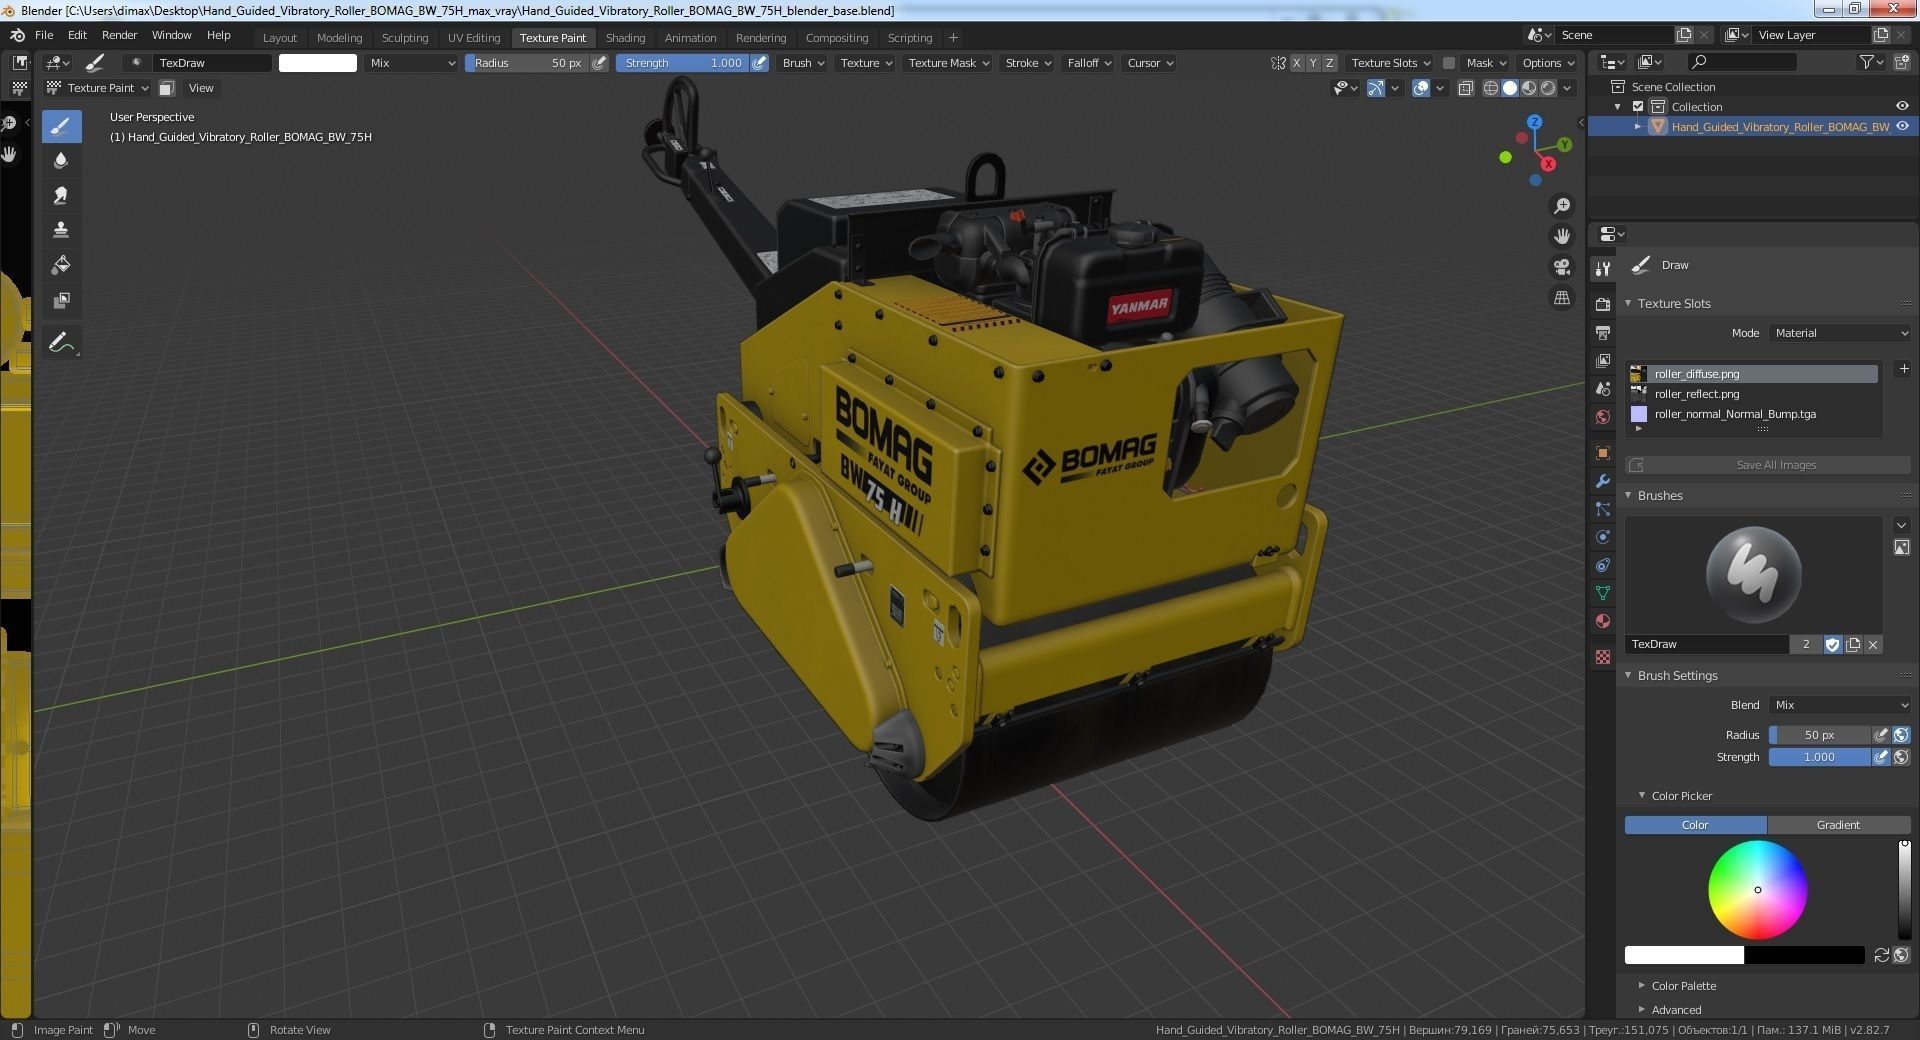Screen dimensions: 1920x1040
Task: Collapse the Texture Slots panel
Action: (1628, 303)
